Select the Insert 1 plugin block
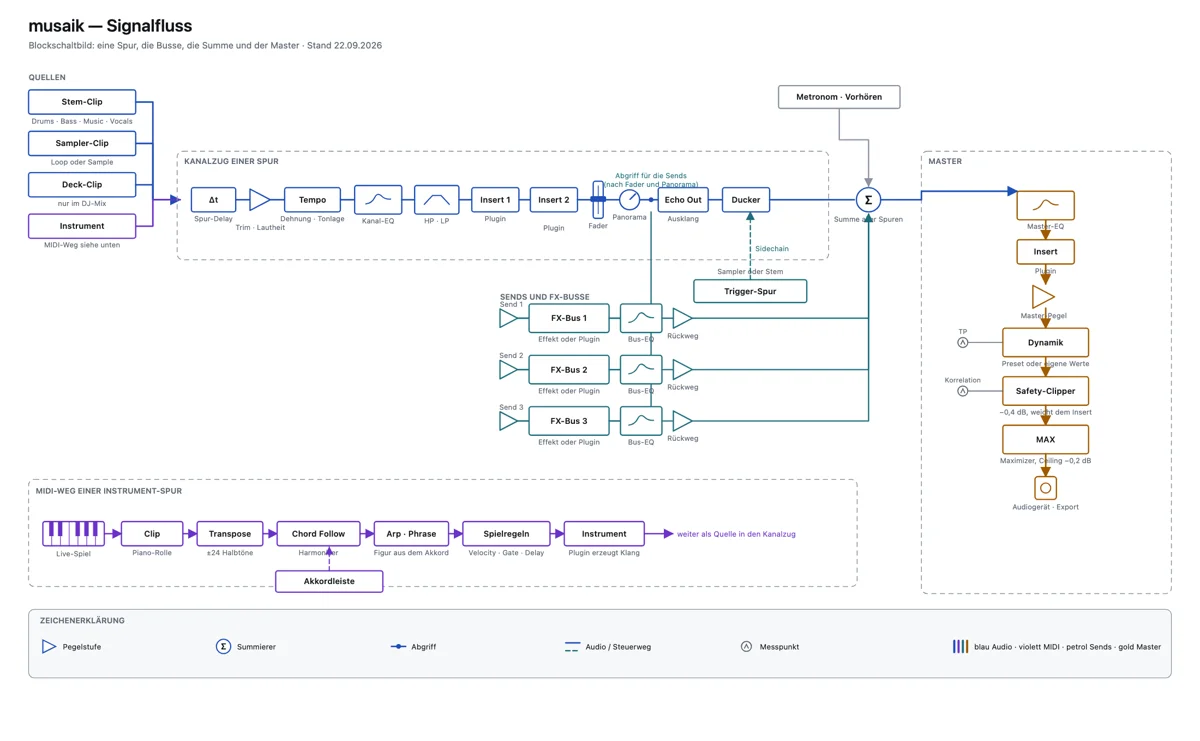 click(x=495, y=200)
